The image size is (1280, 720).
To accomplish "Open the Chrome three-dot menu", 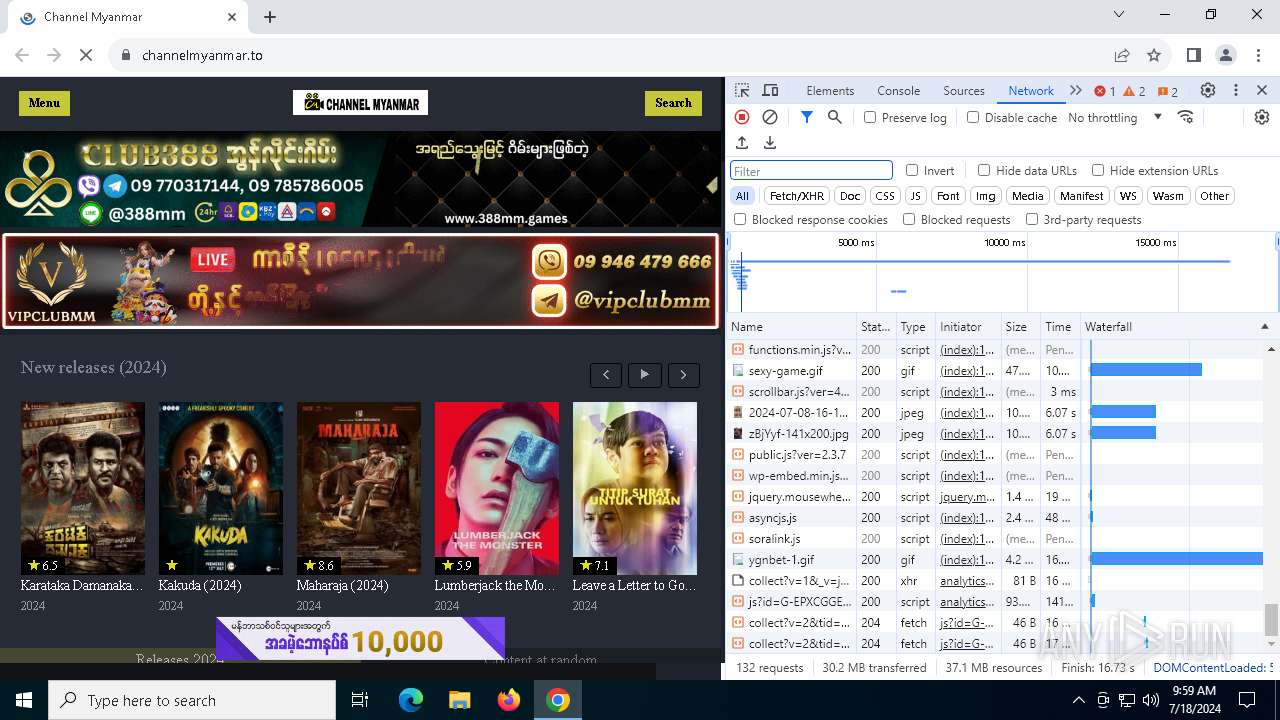I will click(x=1258, y=55).
